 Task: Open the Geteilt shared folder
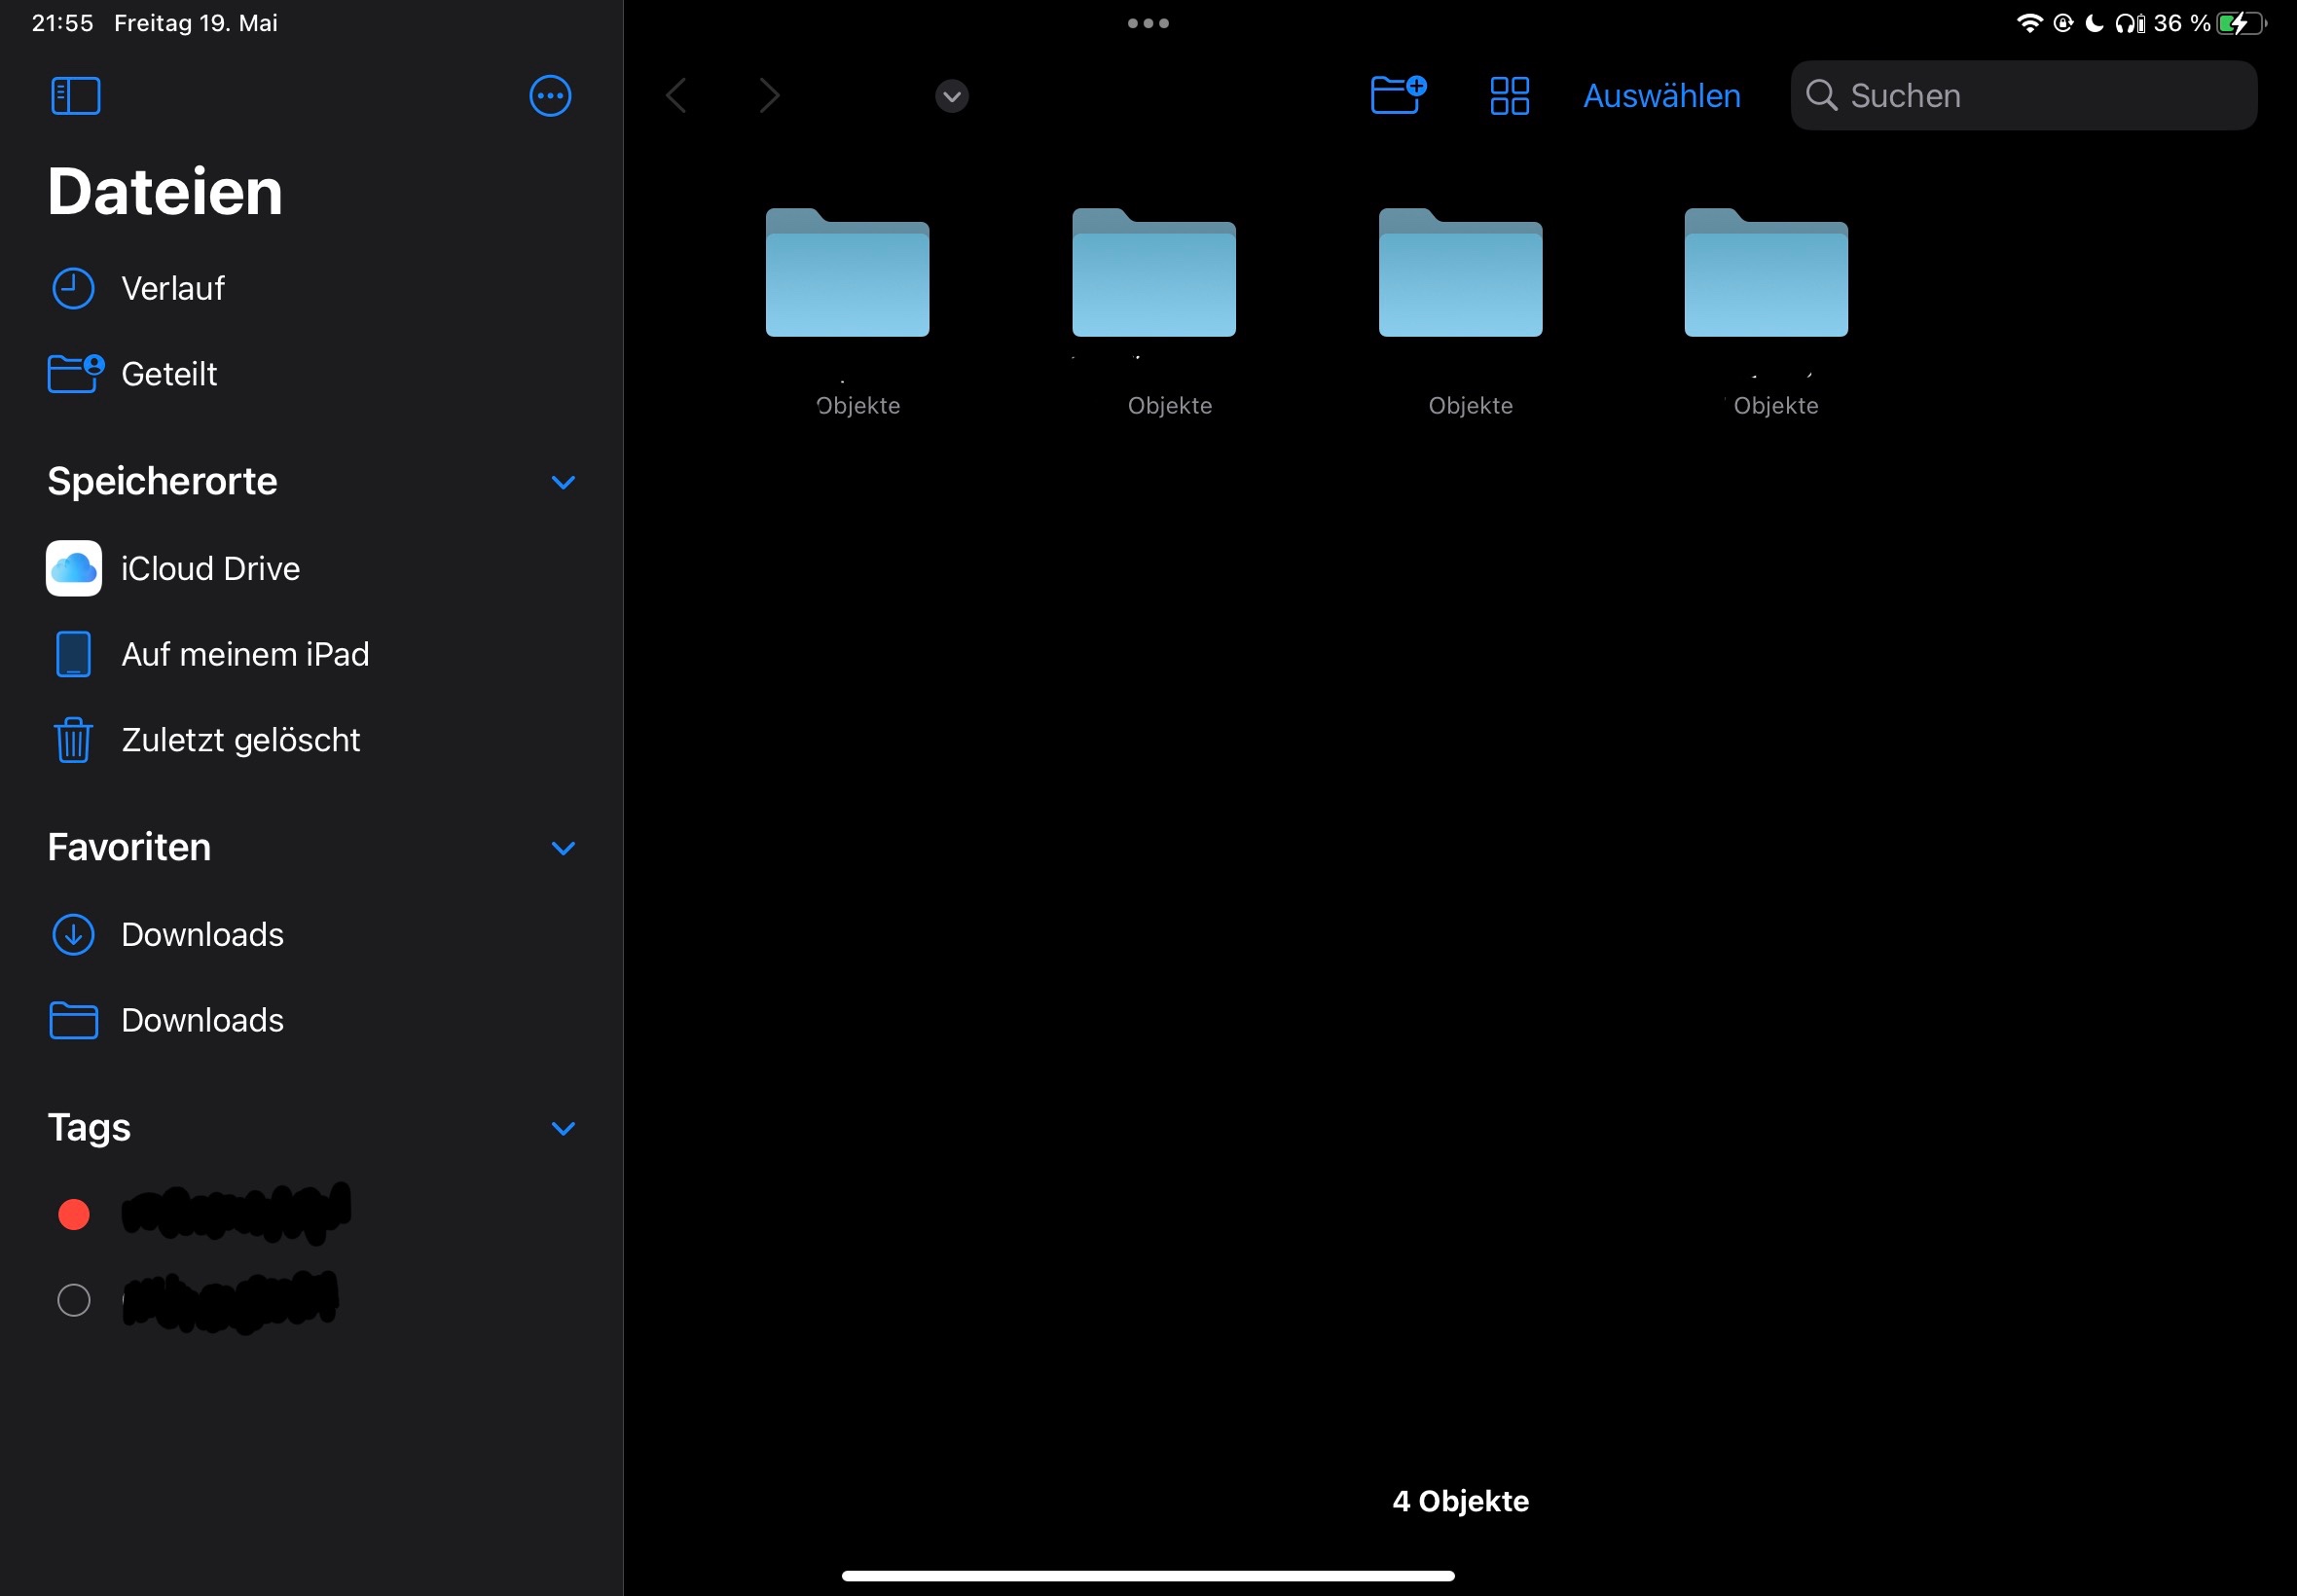click(168, 374)
